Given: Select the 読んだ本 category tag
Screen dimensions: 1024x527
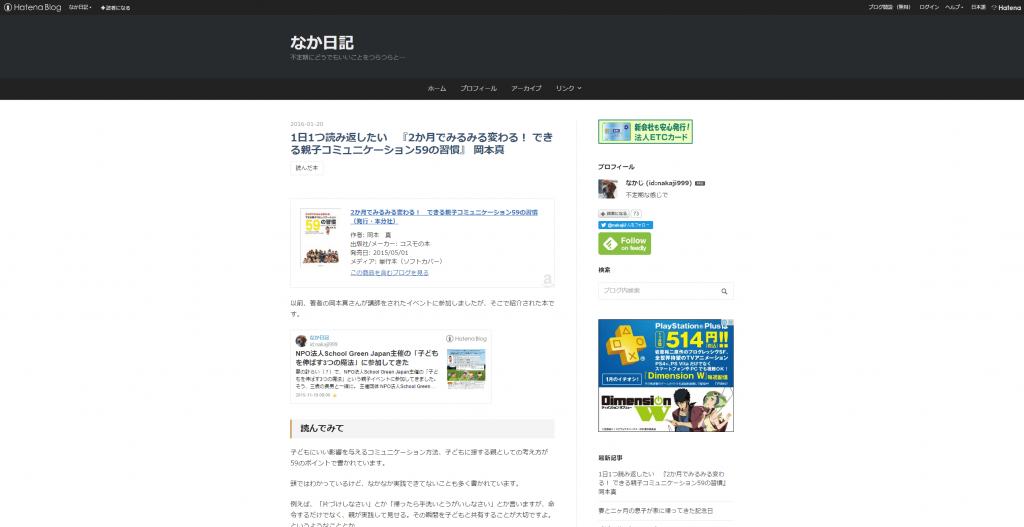Looking at the screenshot, I should tap(307, 168).
